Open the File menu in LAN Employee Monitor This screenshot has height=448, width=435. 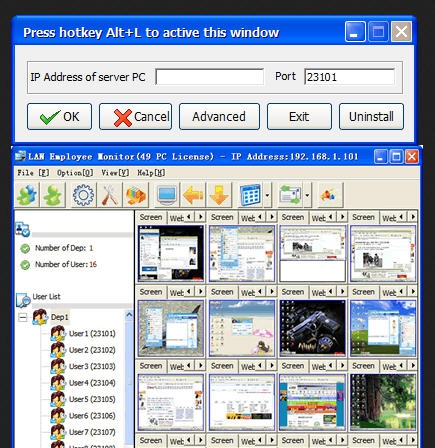33,173
